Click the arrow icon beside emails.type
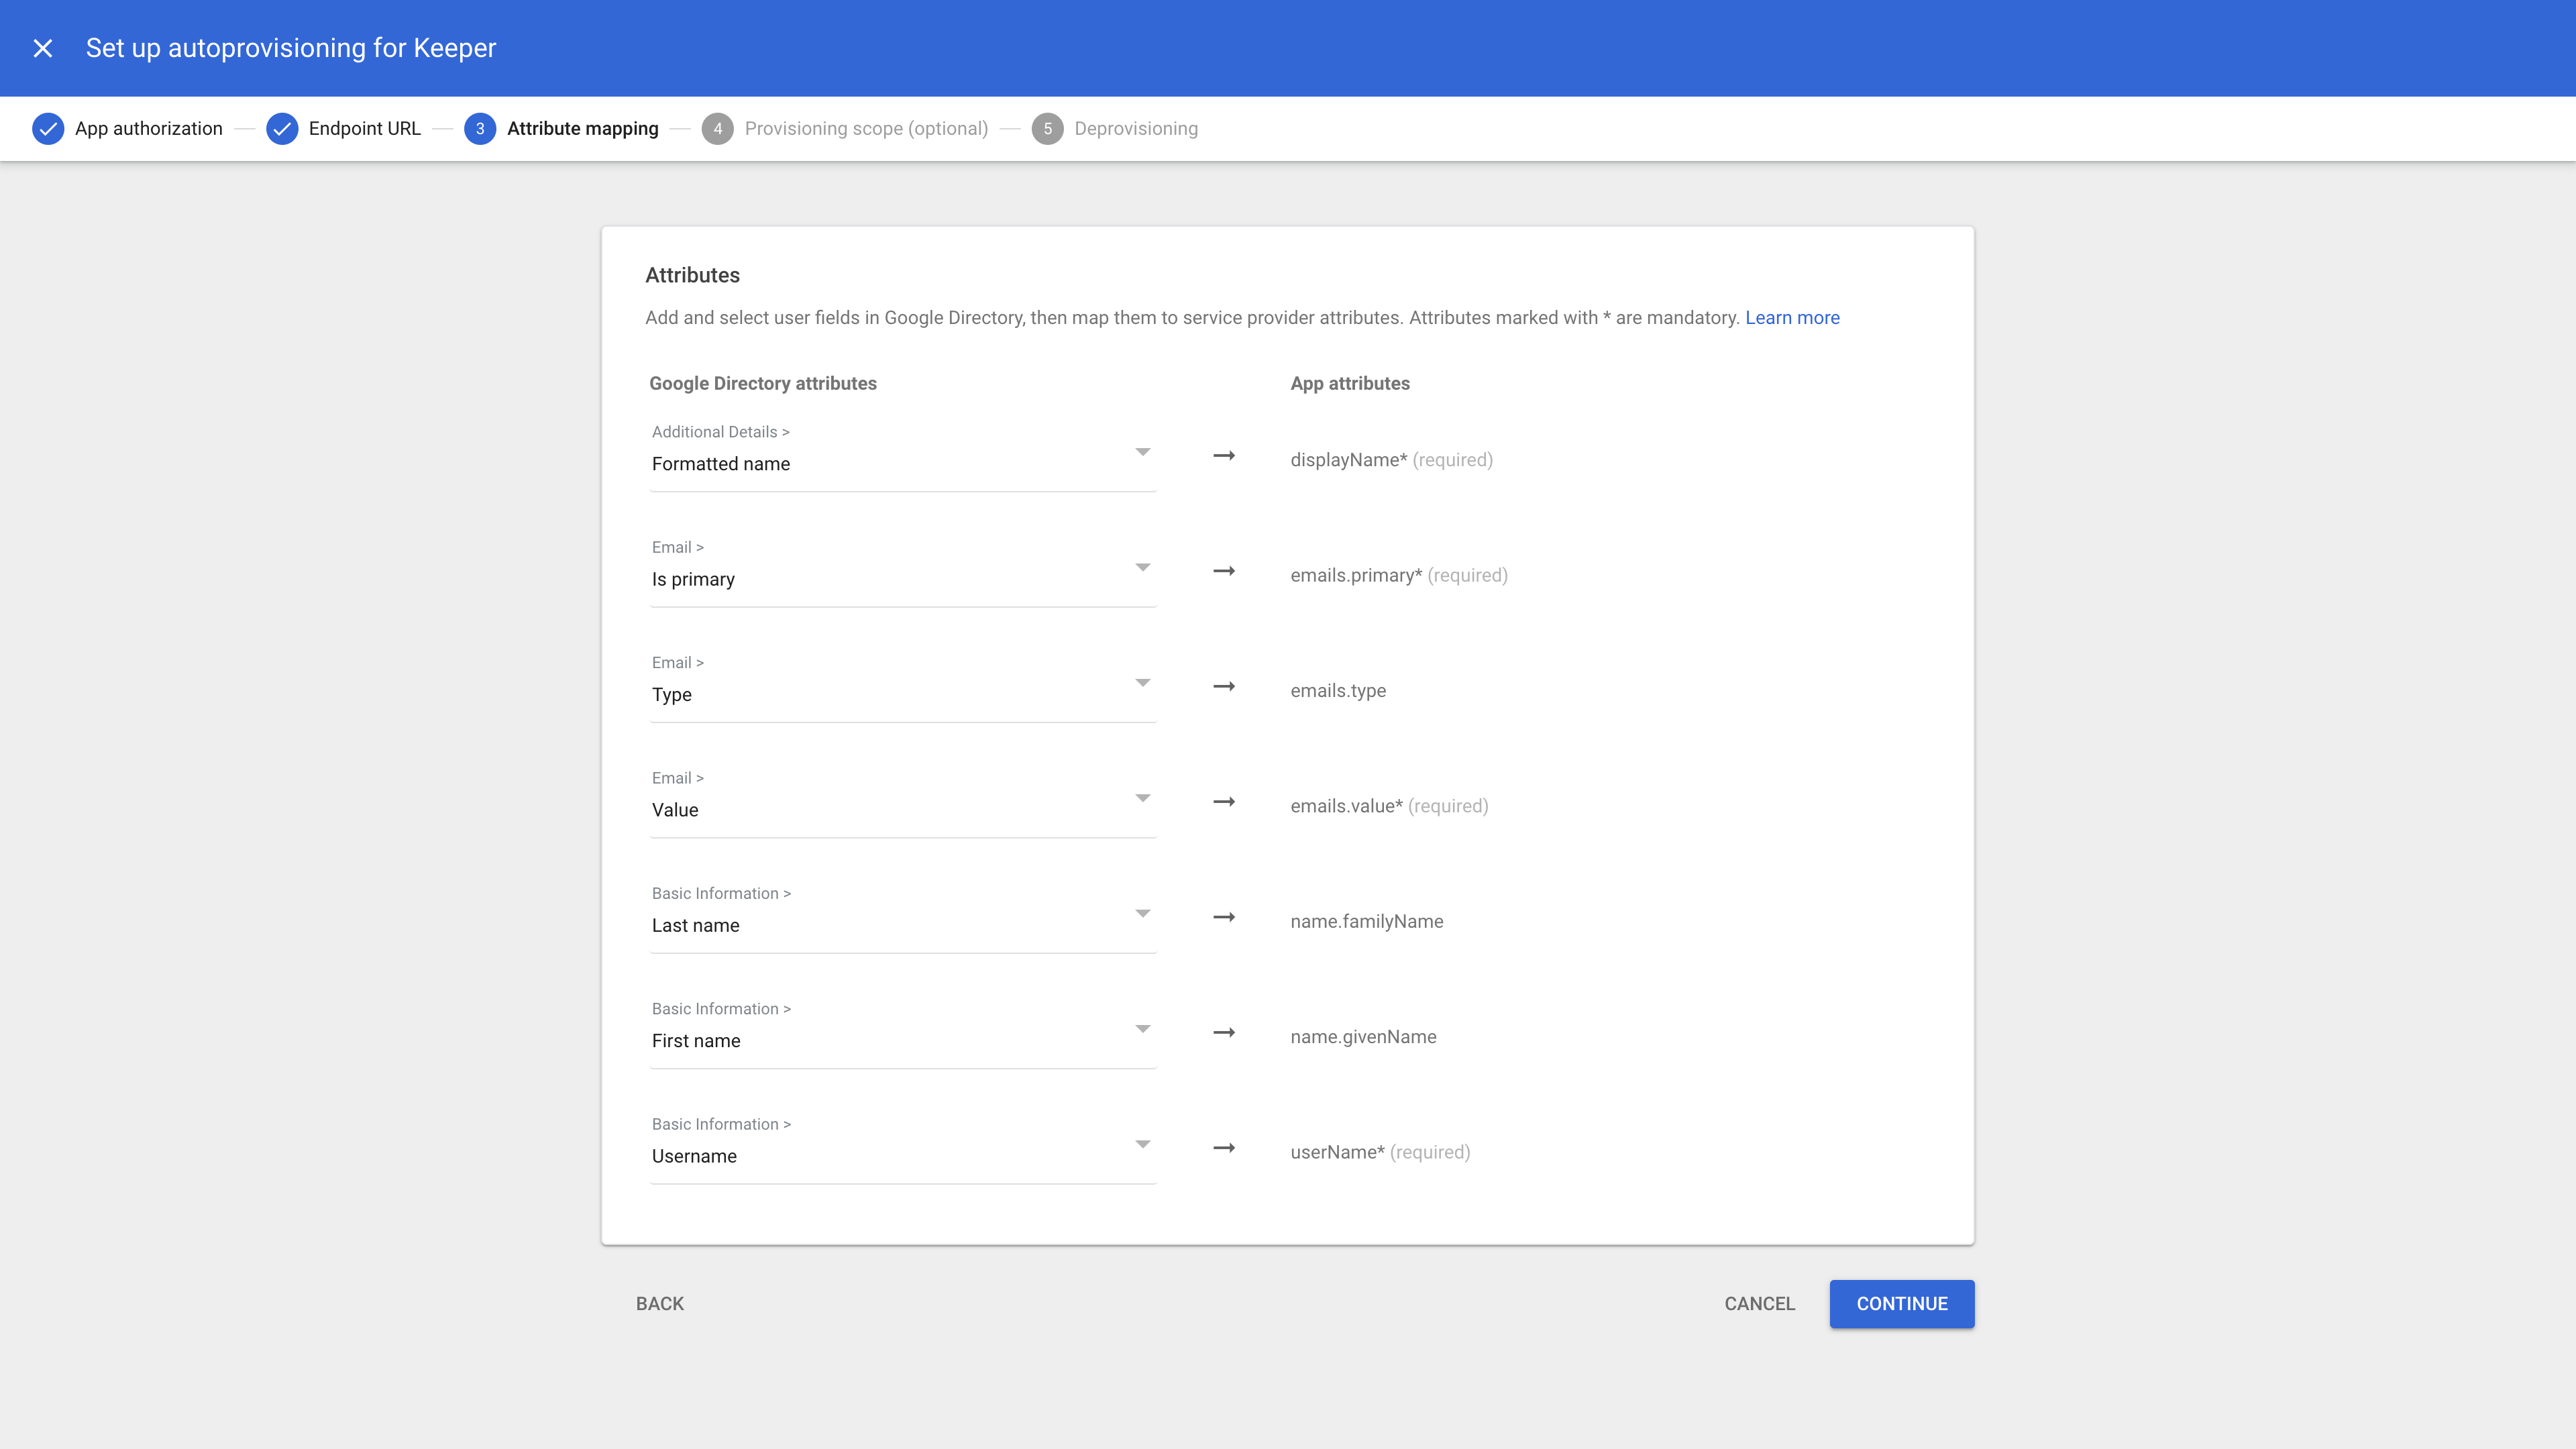2576x1449 pixels. (1224, 687)
